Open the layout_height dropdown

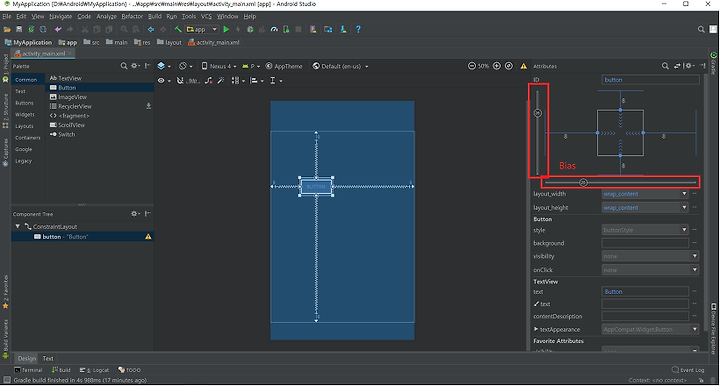point(684,207)
